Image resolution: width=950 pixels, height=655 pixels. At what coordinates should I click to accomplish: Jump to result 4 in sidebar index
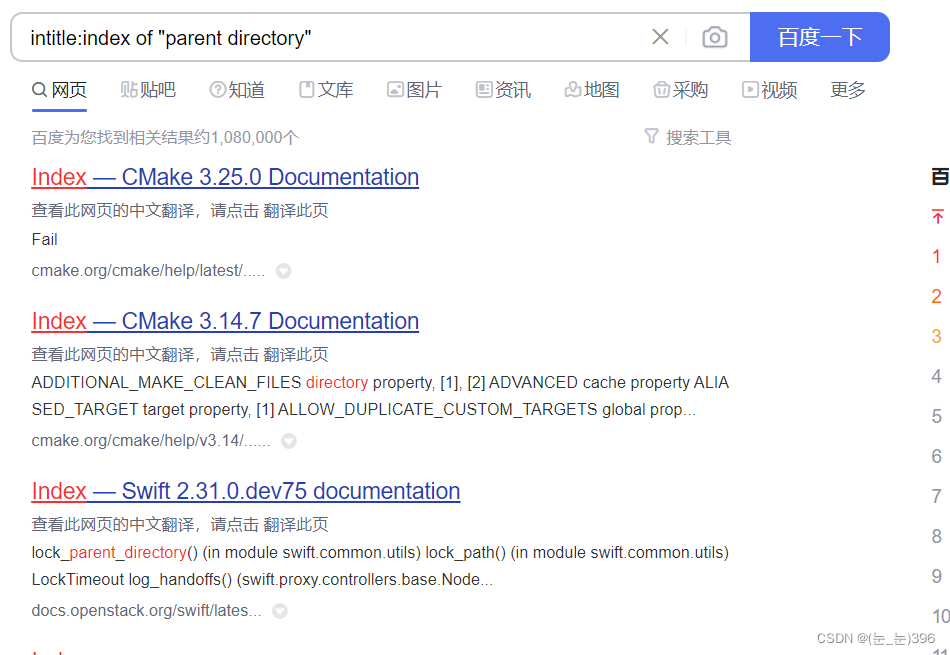937,376
